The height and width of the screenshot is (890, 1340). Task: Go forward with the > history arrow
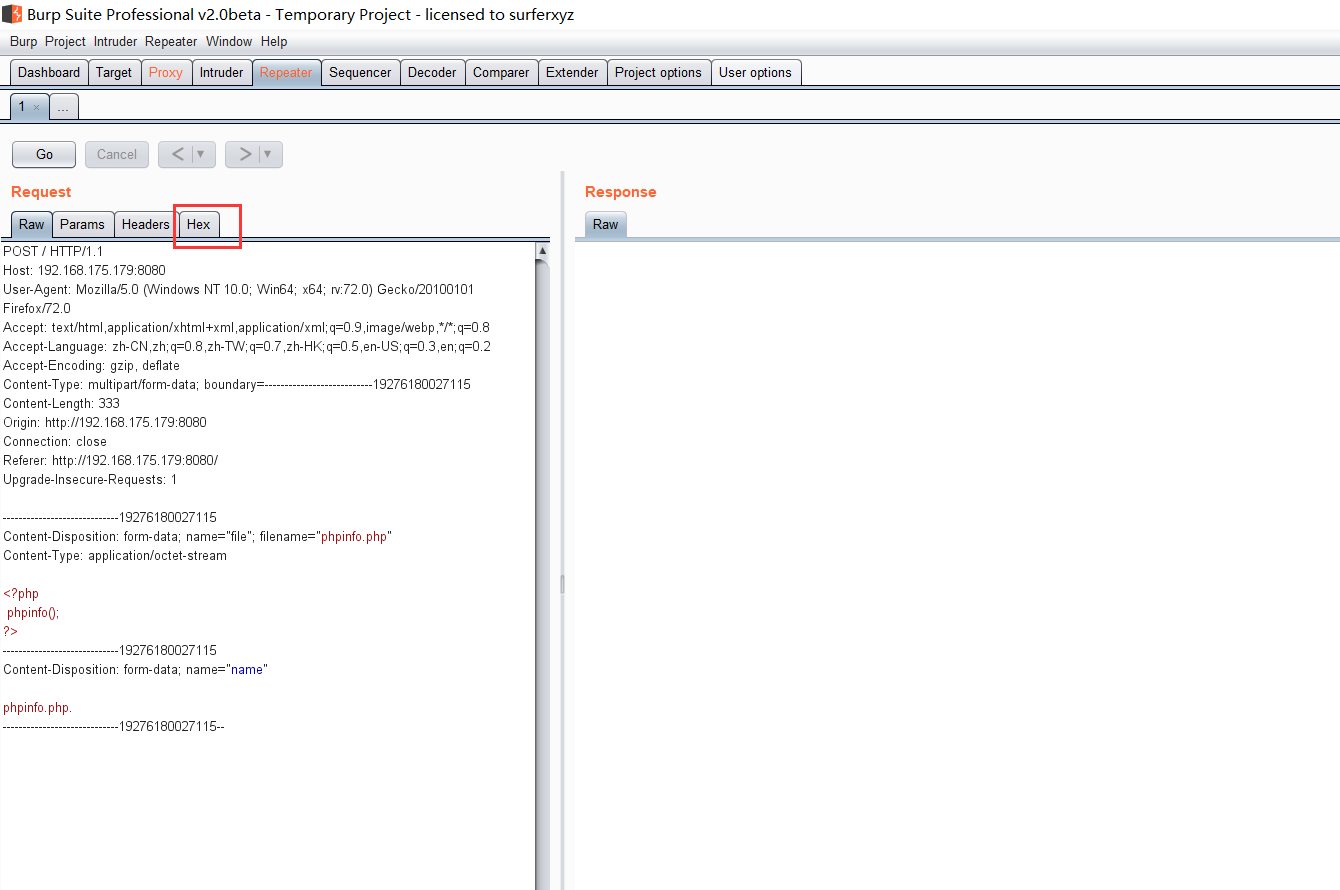pyautogui.click(x=244, y=154)
